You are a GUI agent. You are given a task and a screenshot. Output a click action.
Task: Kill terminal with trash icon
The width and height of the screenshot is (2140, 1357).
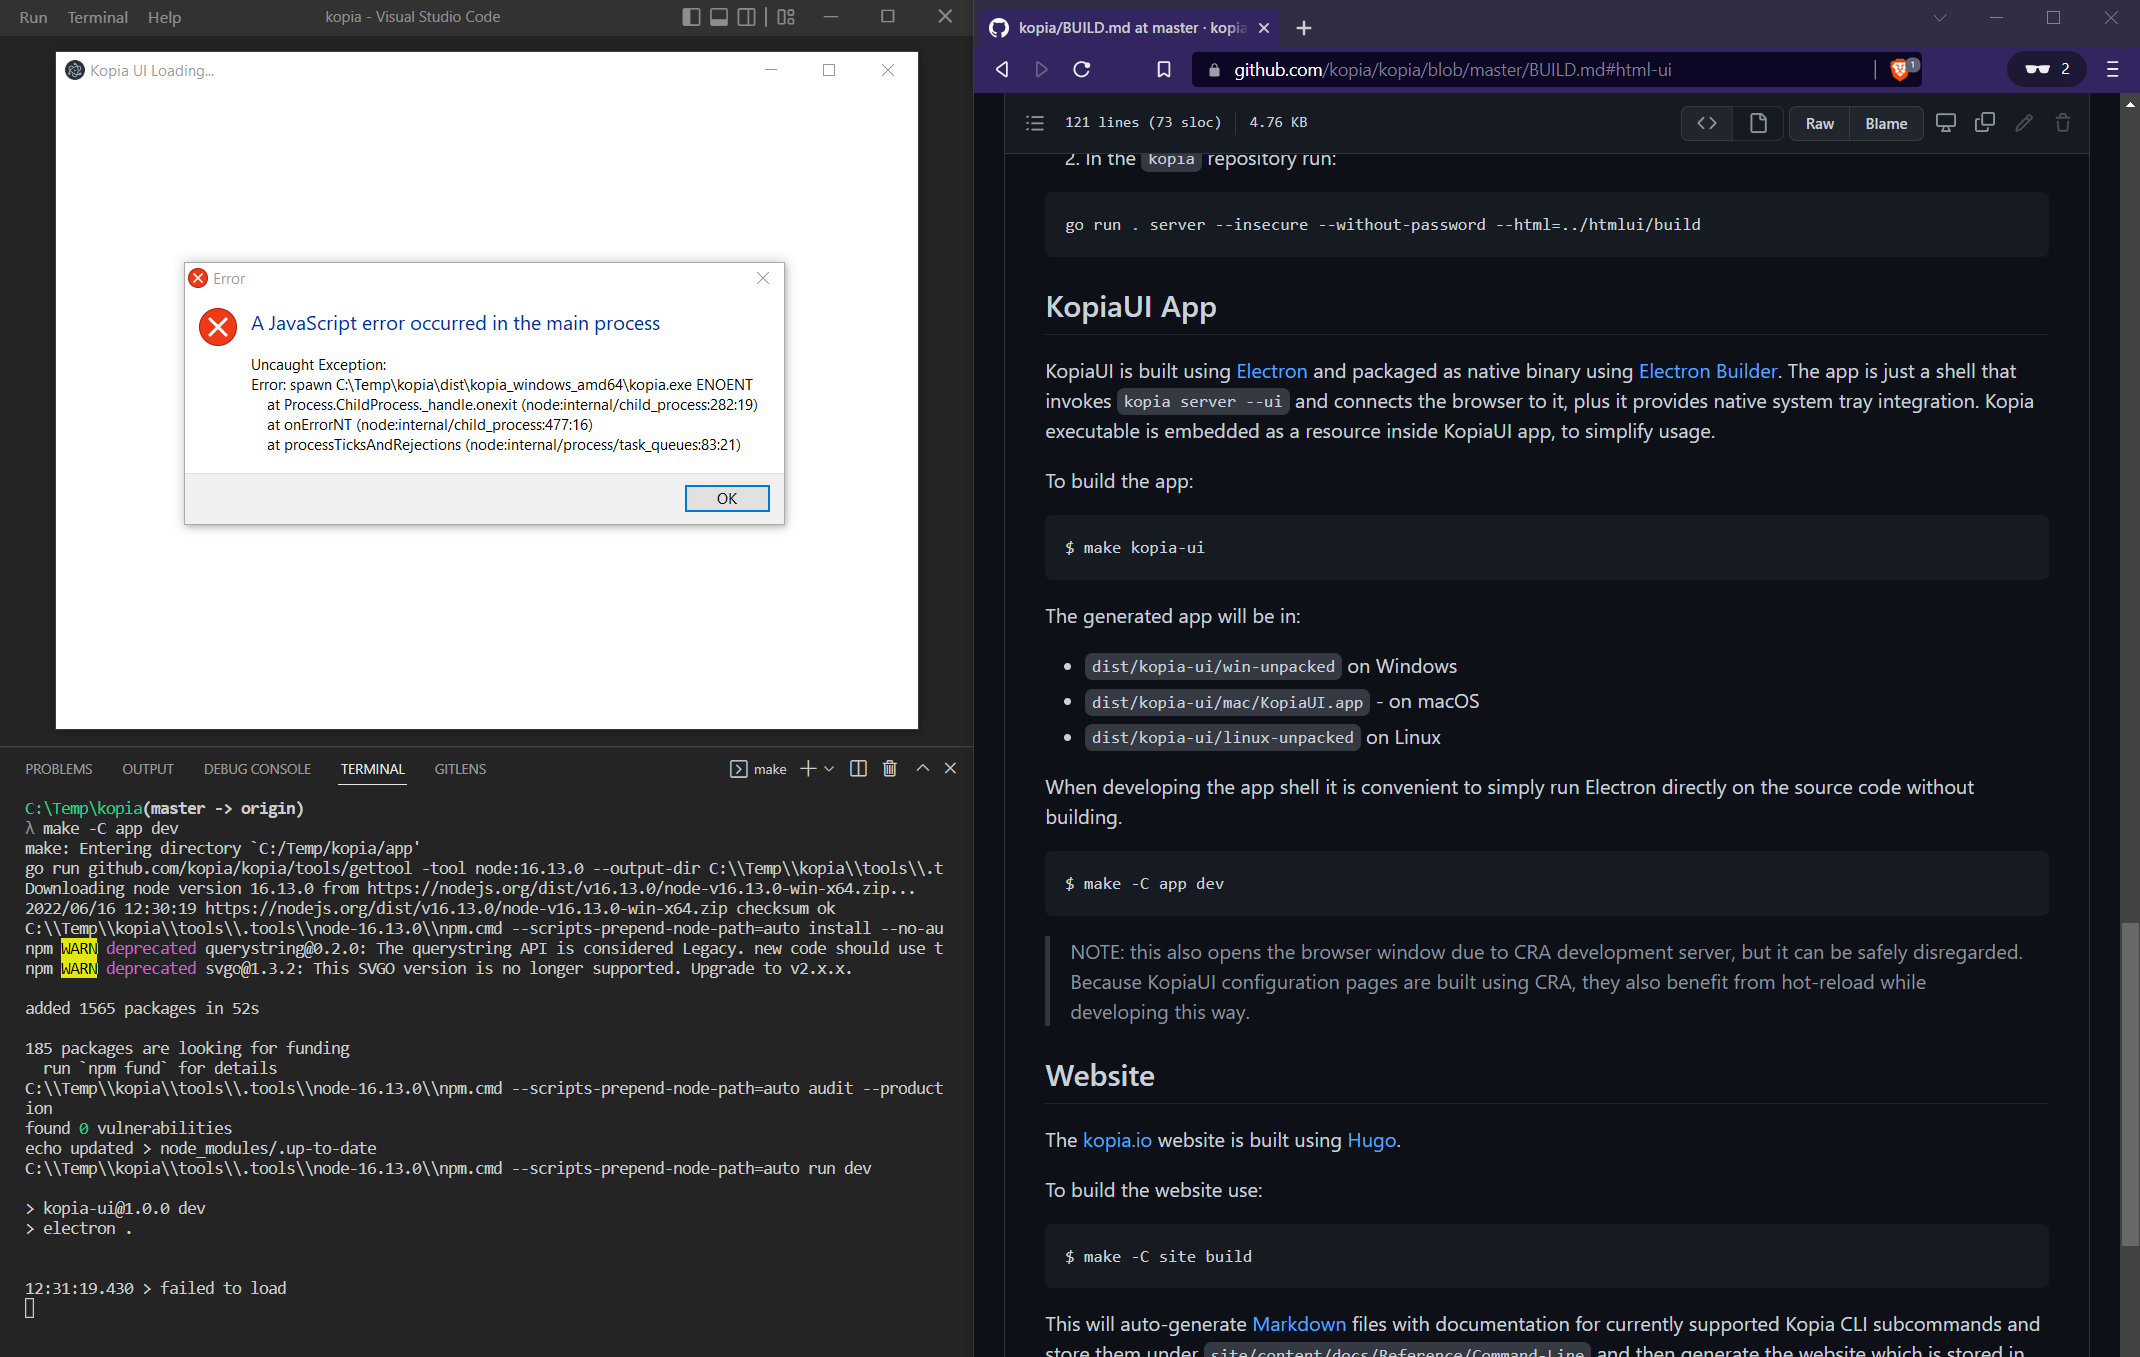[890, 768]
